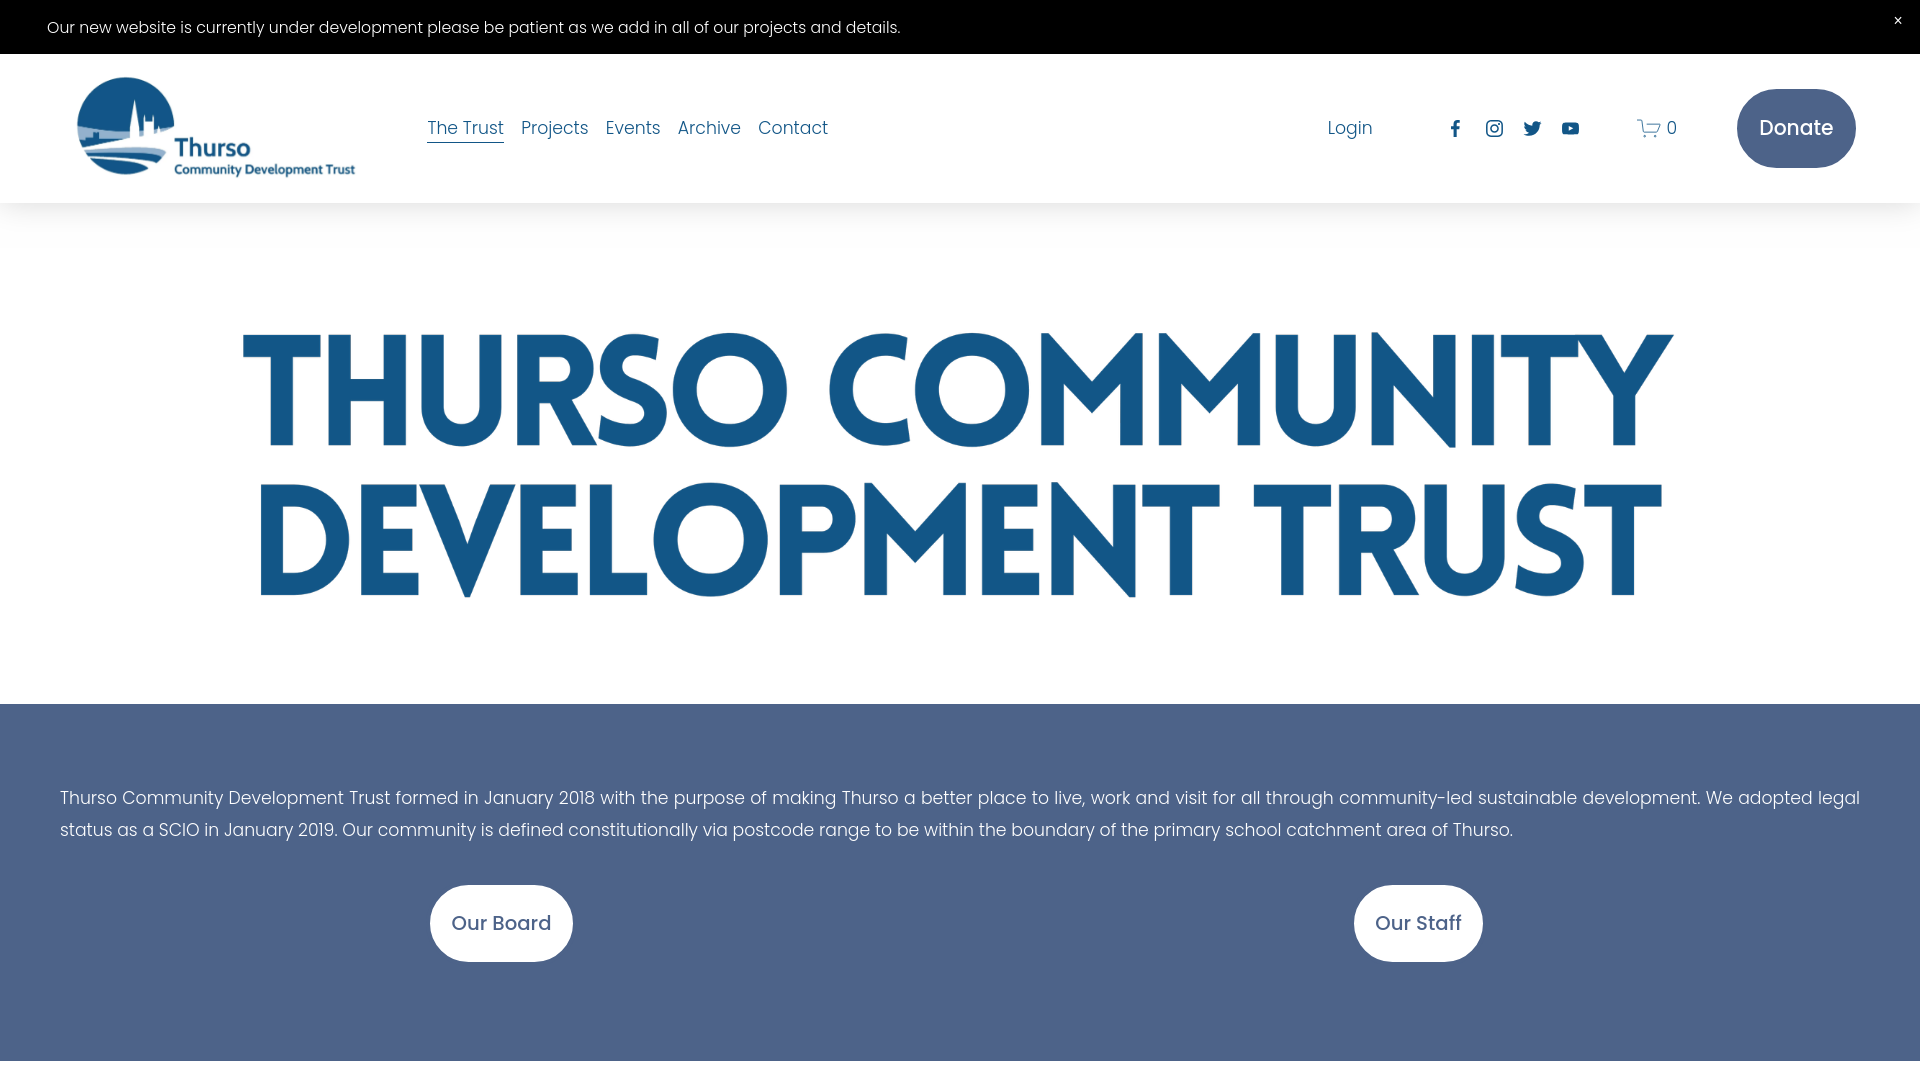This screenshot has height=1080, width=1920.
Task: Go to the Contact page
Action: click(793, 128)
